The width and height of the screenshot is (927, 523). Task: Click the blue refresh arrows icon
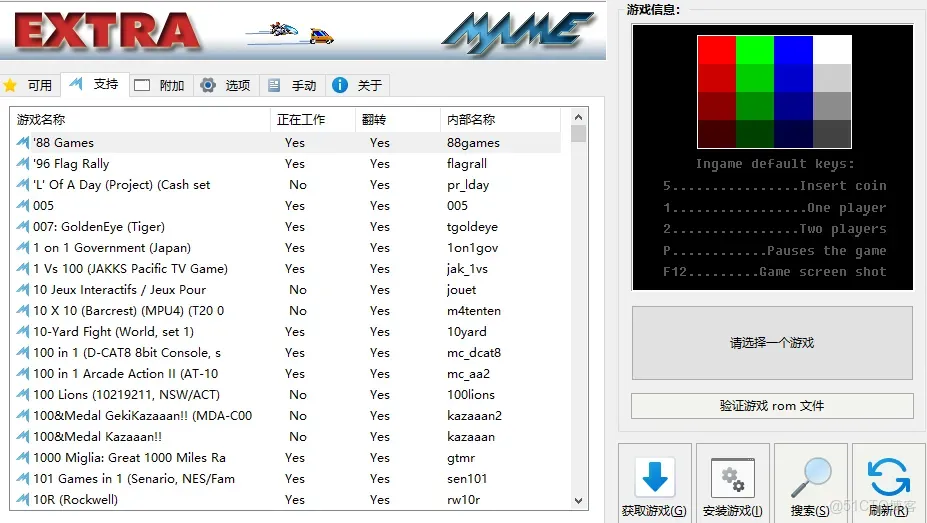[889, 477]
